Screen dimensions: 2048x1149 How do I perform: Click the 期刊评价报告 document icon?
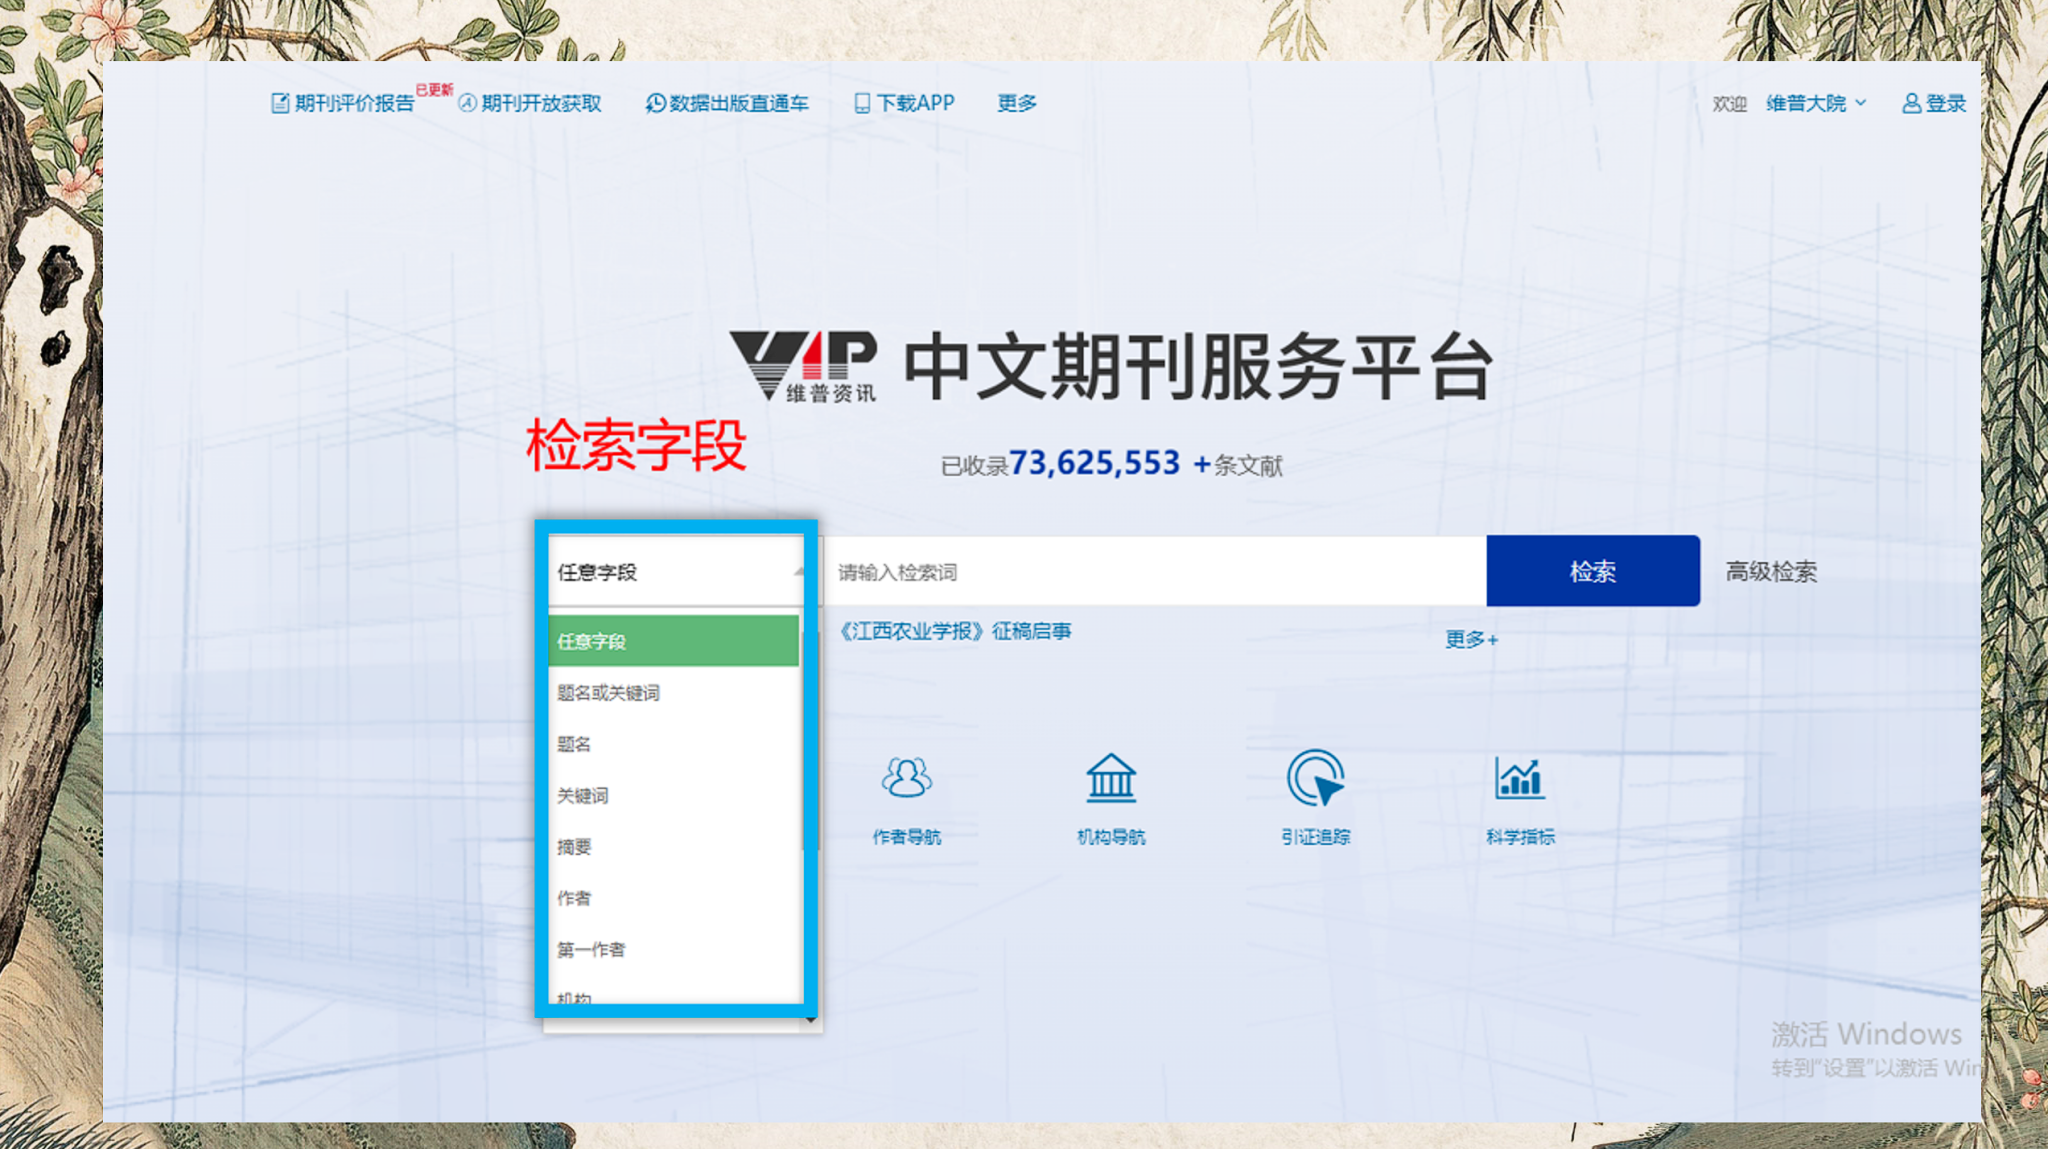tap(280, 103)
